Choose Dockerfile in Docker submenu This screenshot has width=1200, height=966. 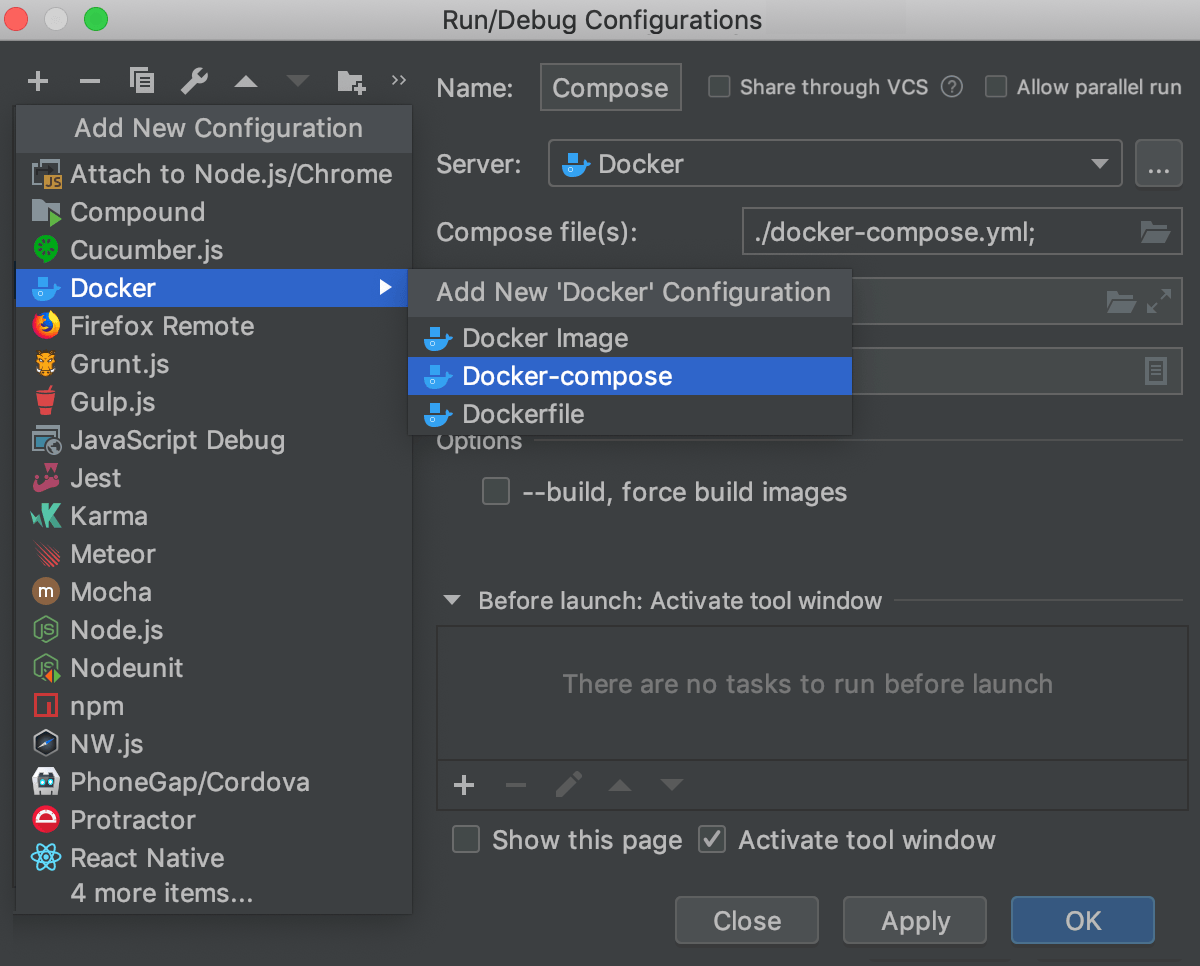[x=630, y=414]
